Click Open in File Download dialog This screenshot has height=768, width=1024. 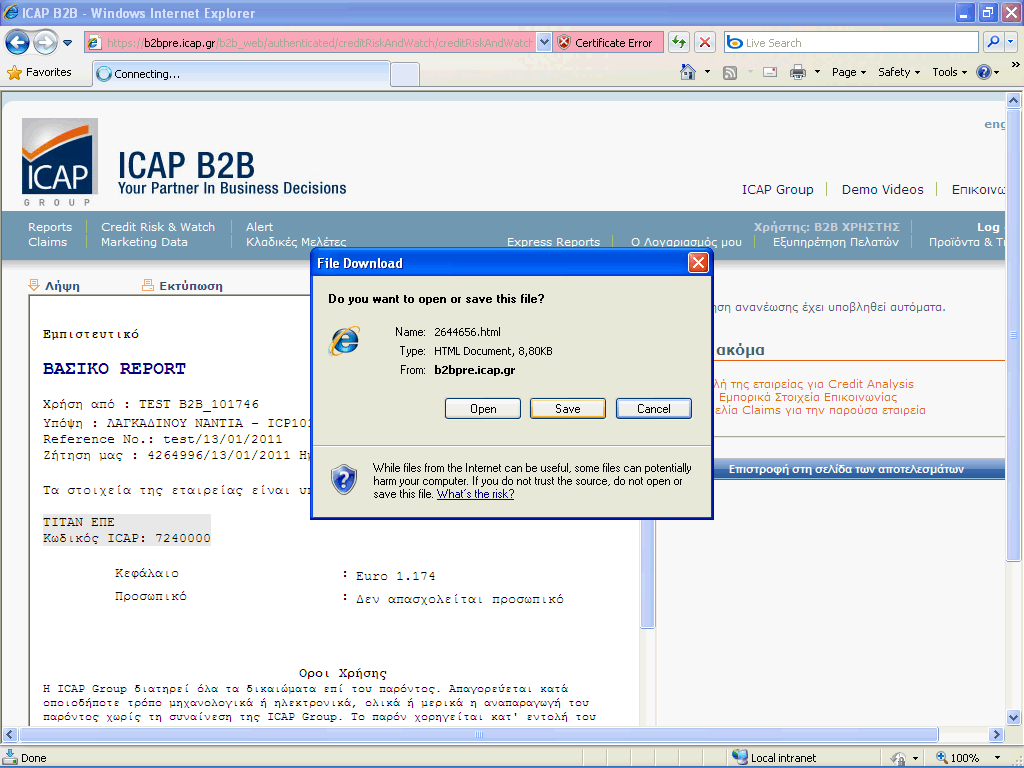click(483, 409)
